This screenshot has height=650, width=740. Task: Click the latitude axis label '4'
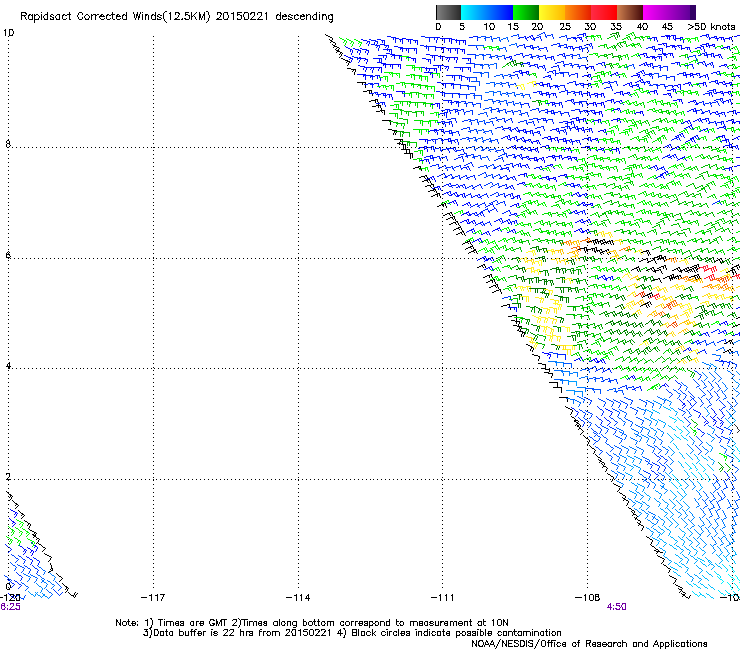(8, 366)
